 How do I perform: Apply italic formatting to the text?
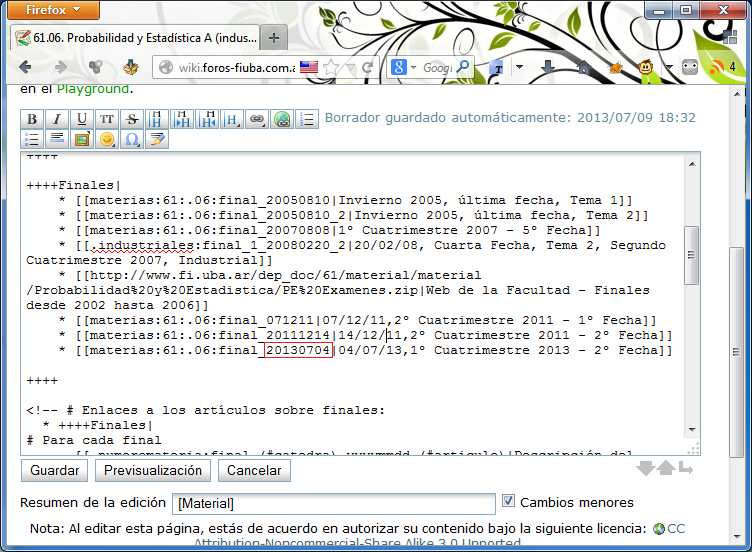57,119
